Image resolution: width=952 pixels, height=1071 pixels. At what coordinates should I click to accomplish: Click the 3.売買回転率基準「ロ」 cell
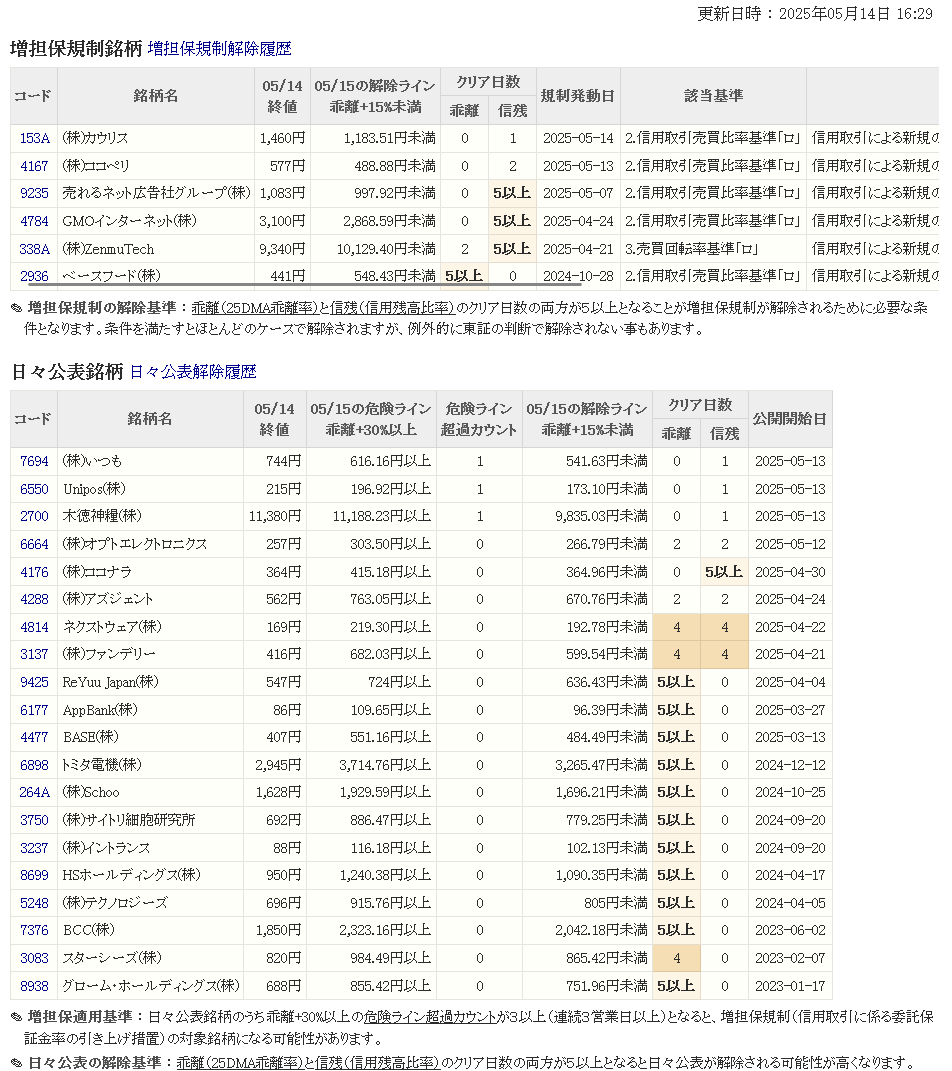tap(713, 249)
